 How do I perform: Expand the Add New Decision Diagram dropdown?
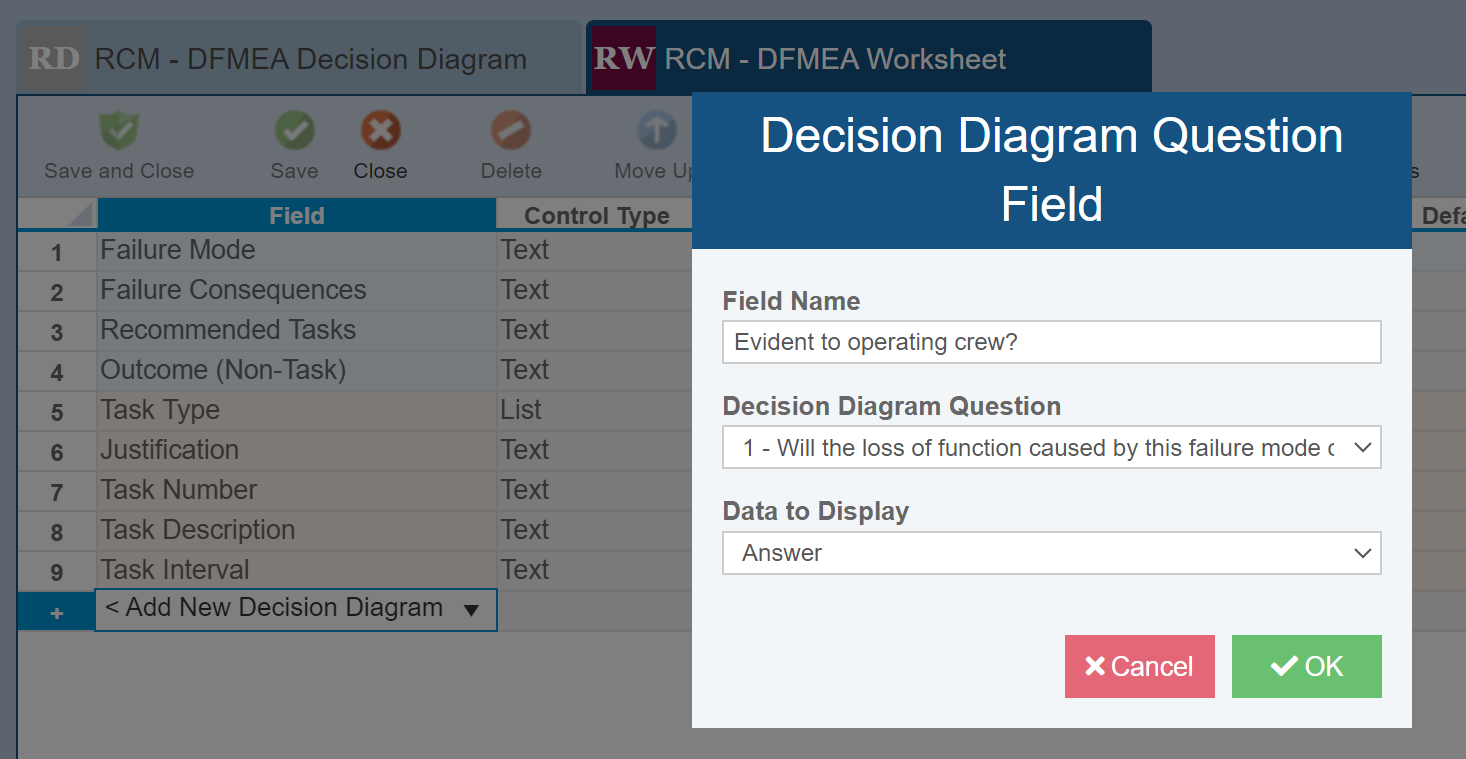click(x=472, y=608)
